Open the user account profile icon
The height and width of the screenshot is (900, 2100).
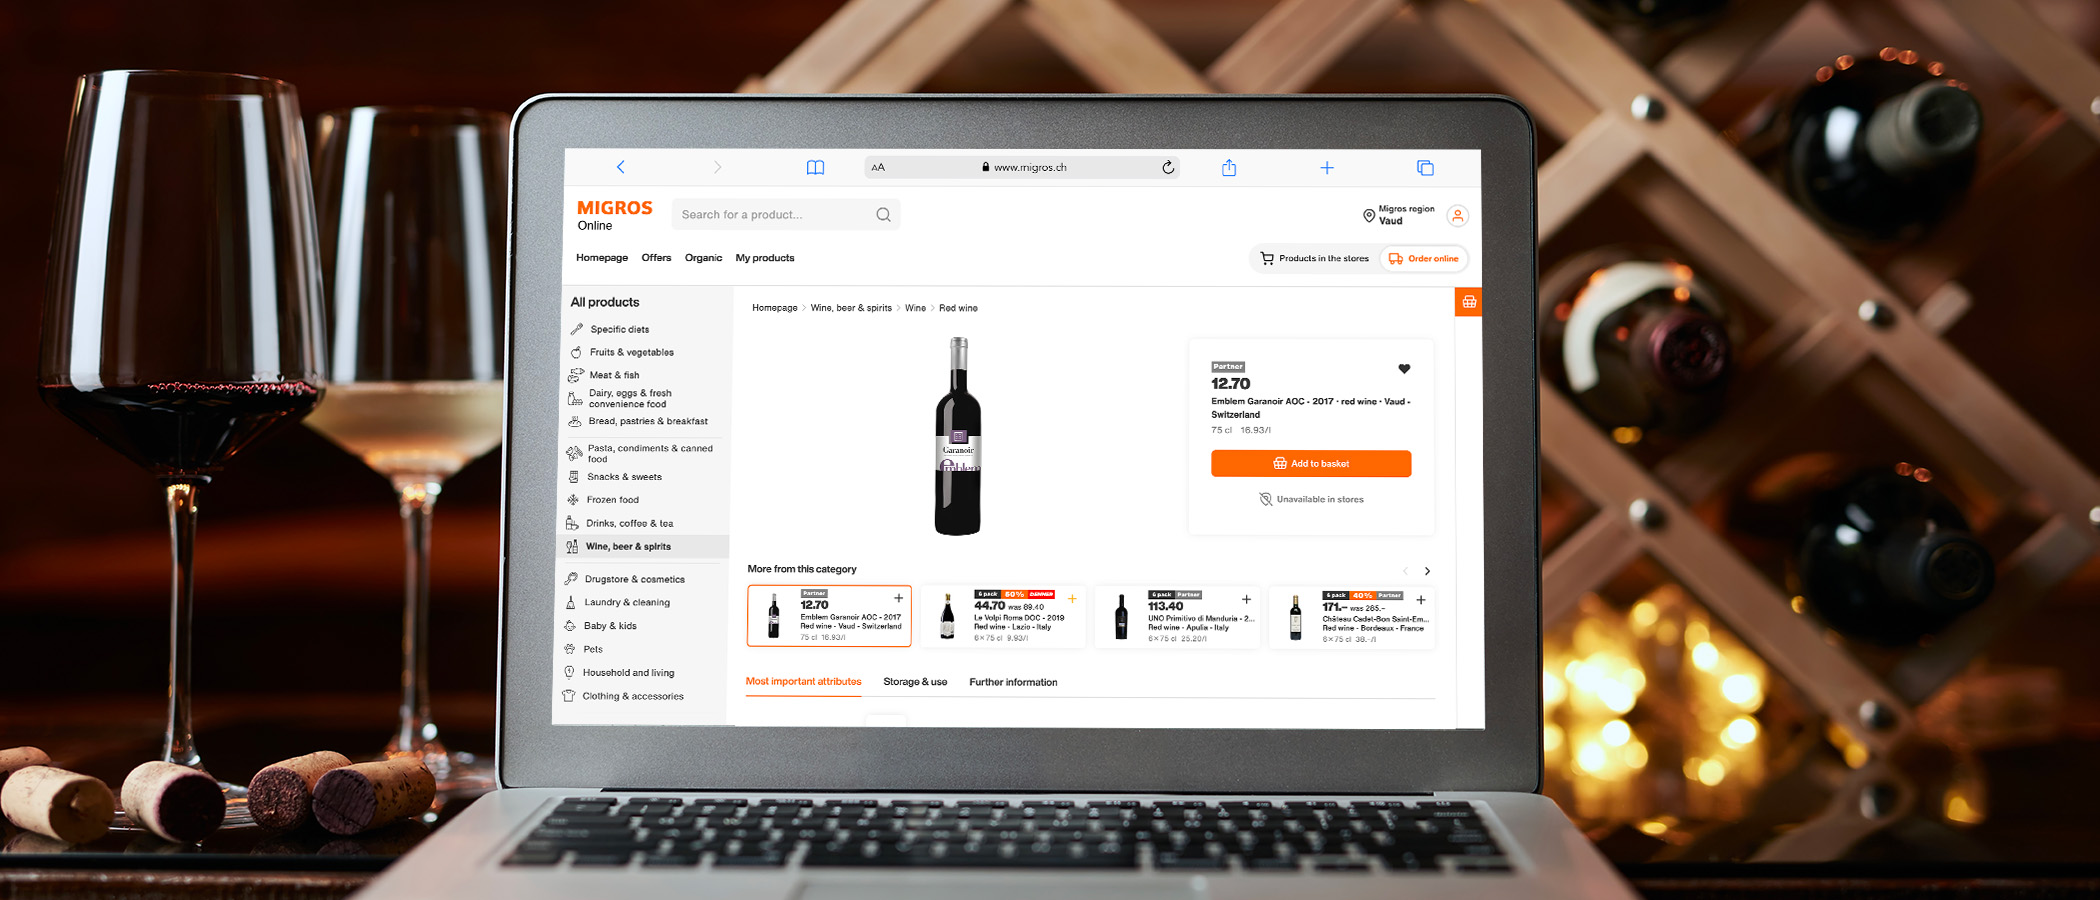pos(1458,215)
